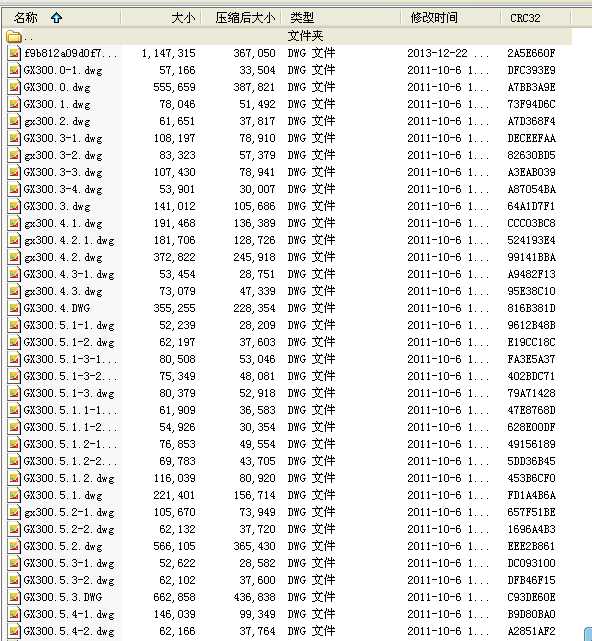Click the gx300.5.2-1.dwg file icon

click(x=14, y=512)
